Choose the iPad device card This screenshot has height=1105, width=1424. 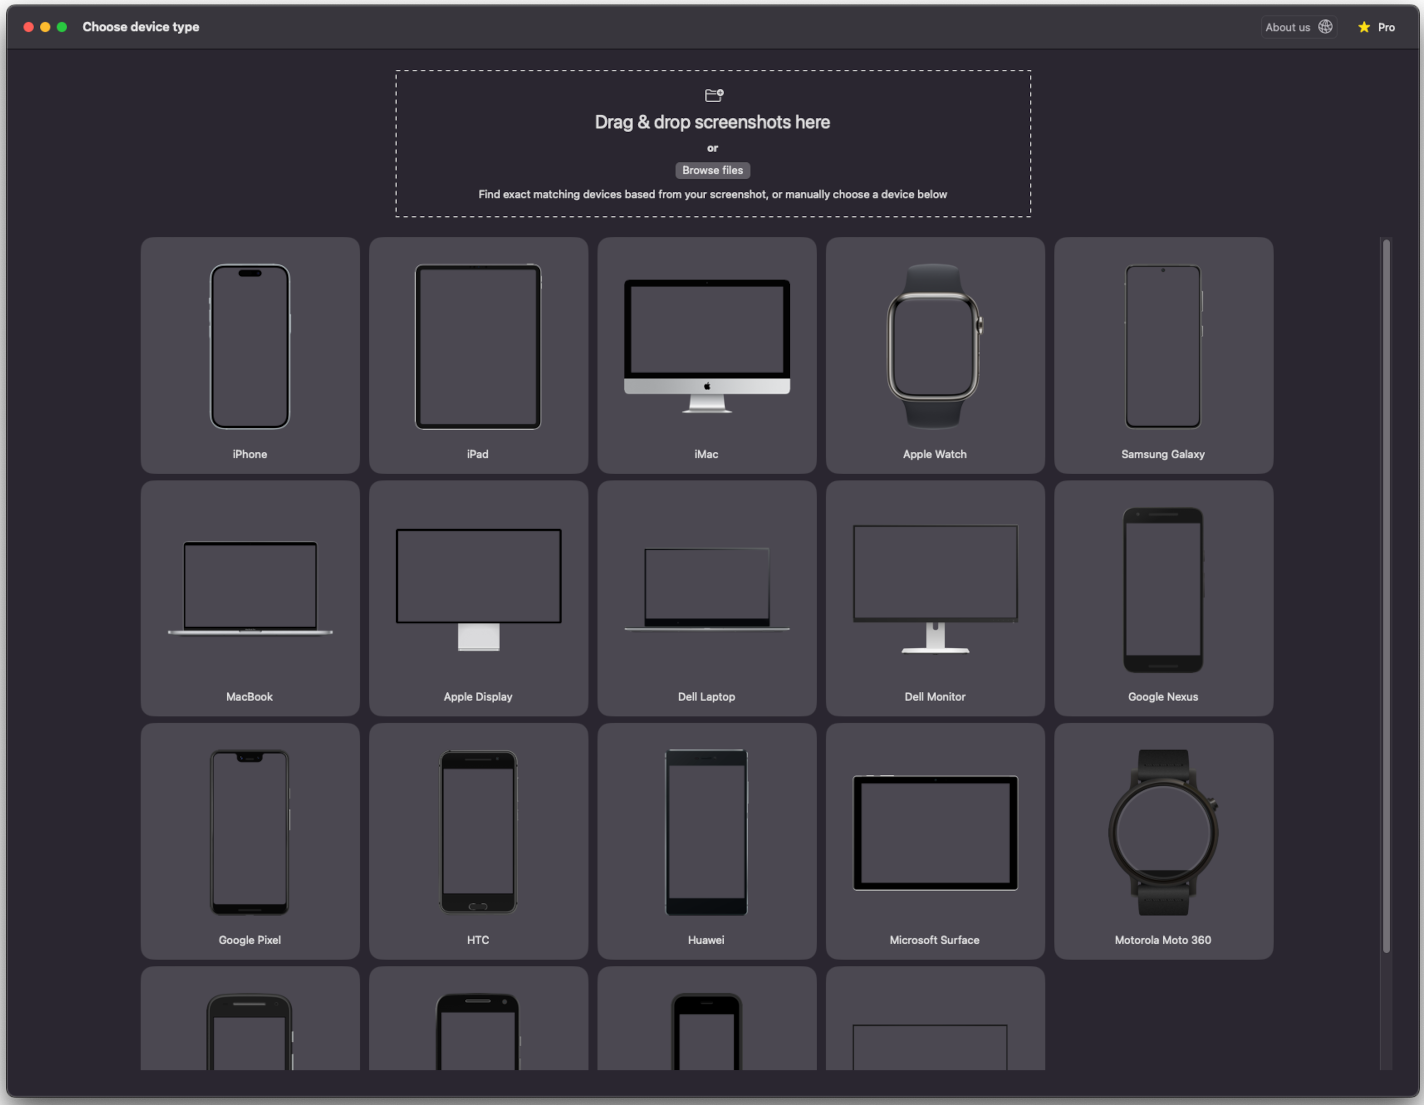478,355
